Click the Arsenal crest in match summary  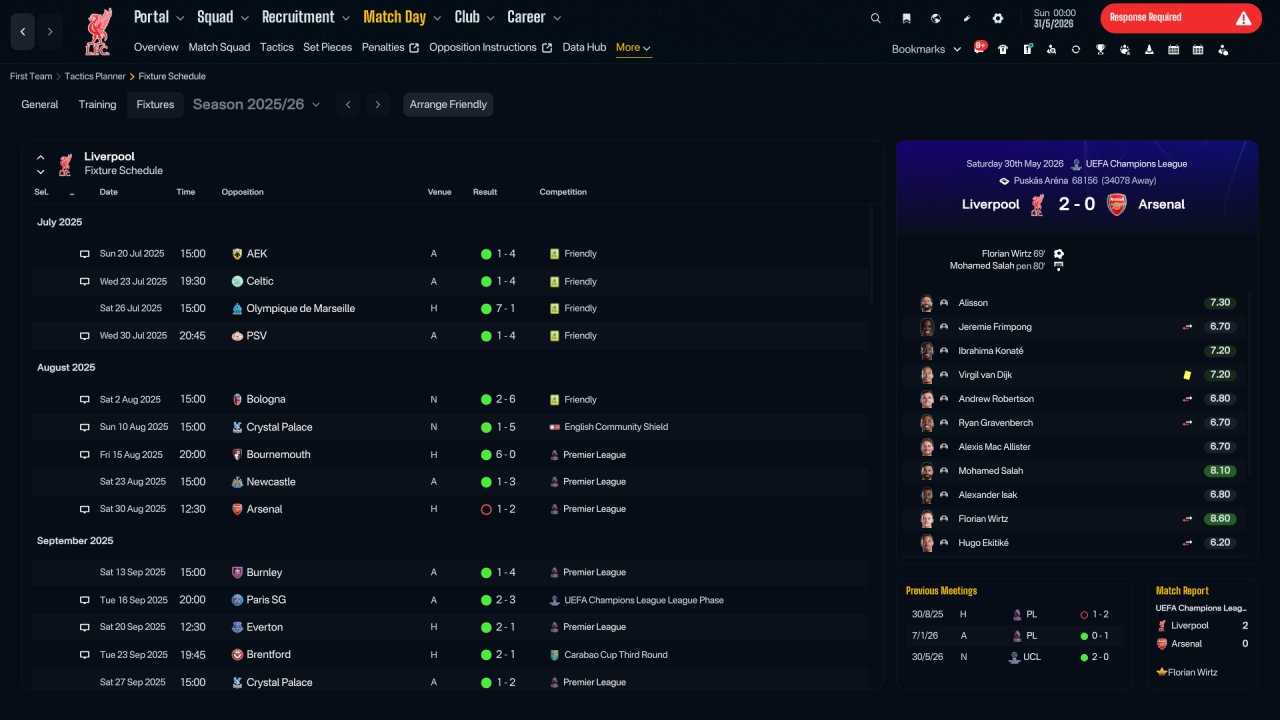1116,204
